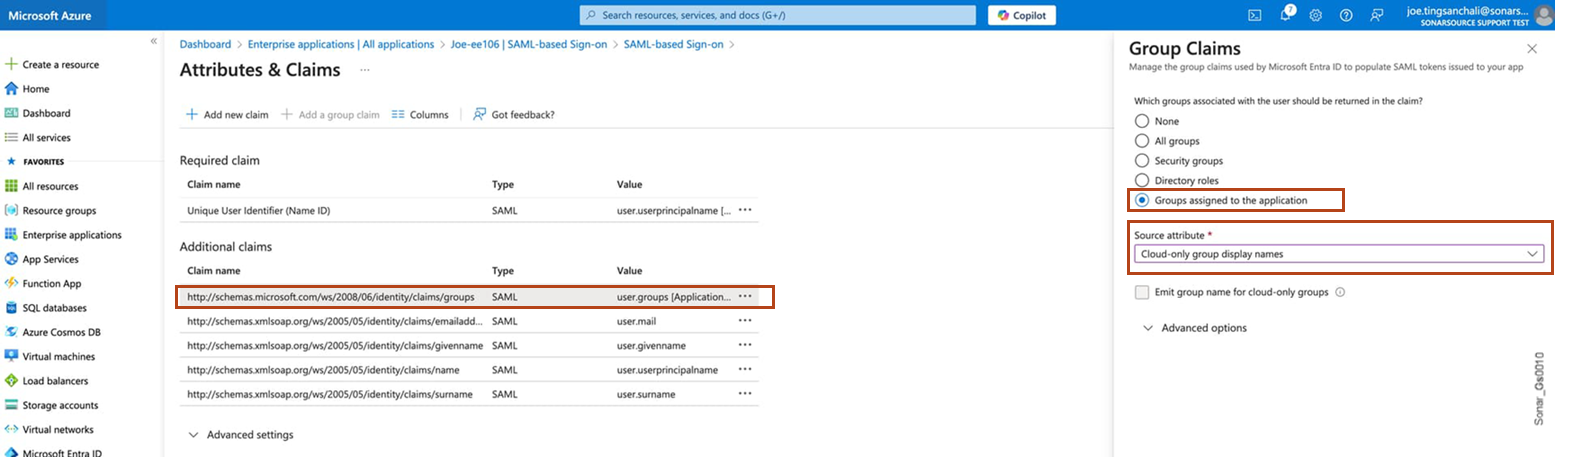
Task: Click the search resources input field
Action: pyautogui.click(x=778, y=15)
